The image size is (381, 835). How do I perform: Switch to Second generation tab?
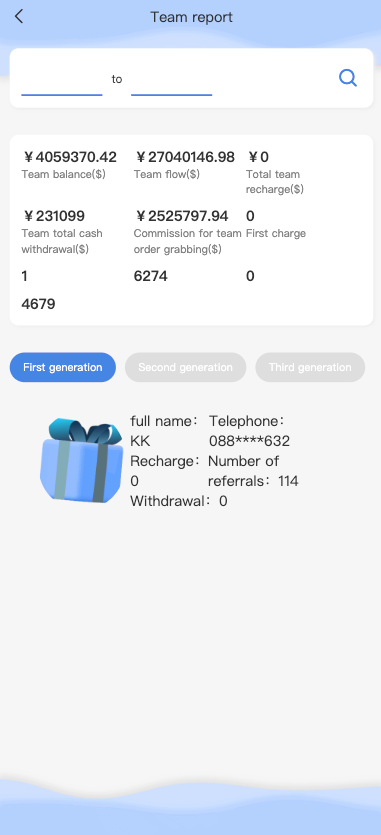click(185, 367)
